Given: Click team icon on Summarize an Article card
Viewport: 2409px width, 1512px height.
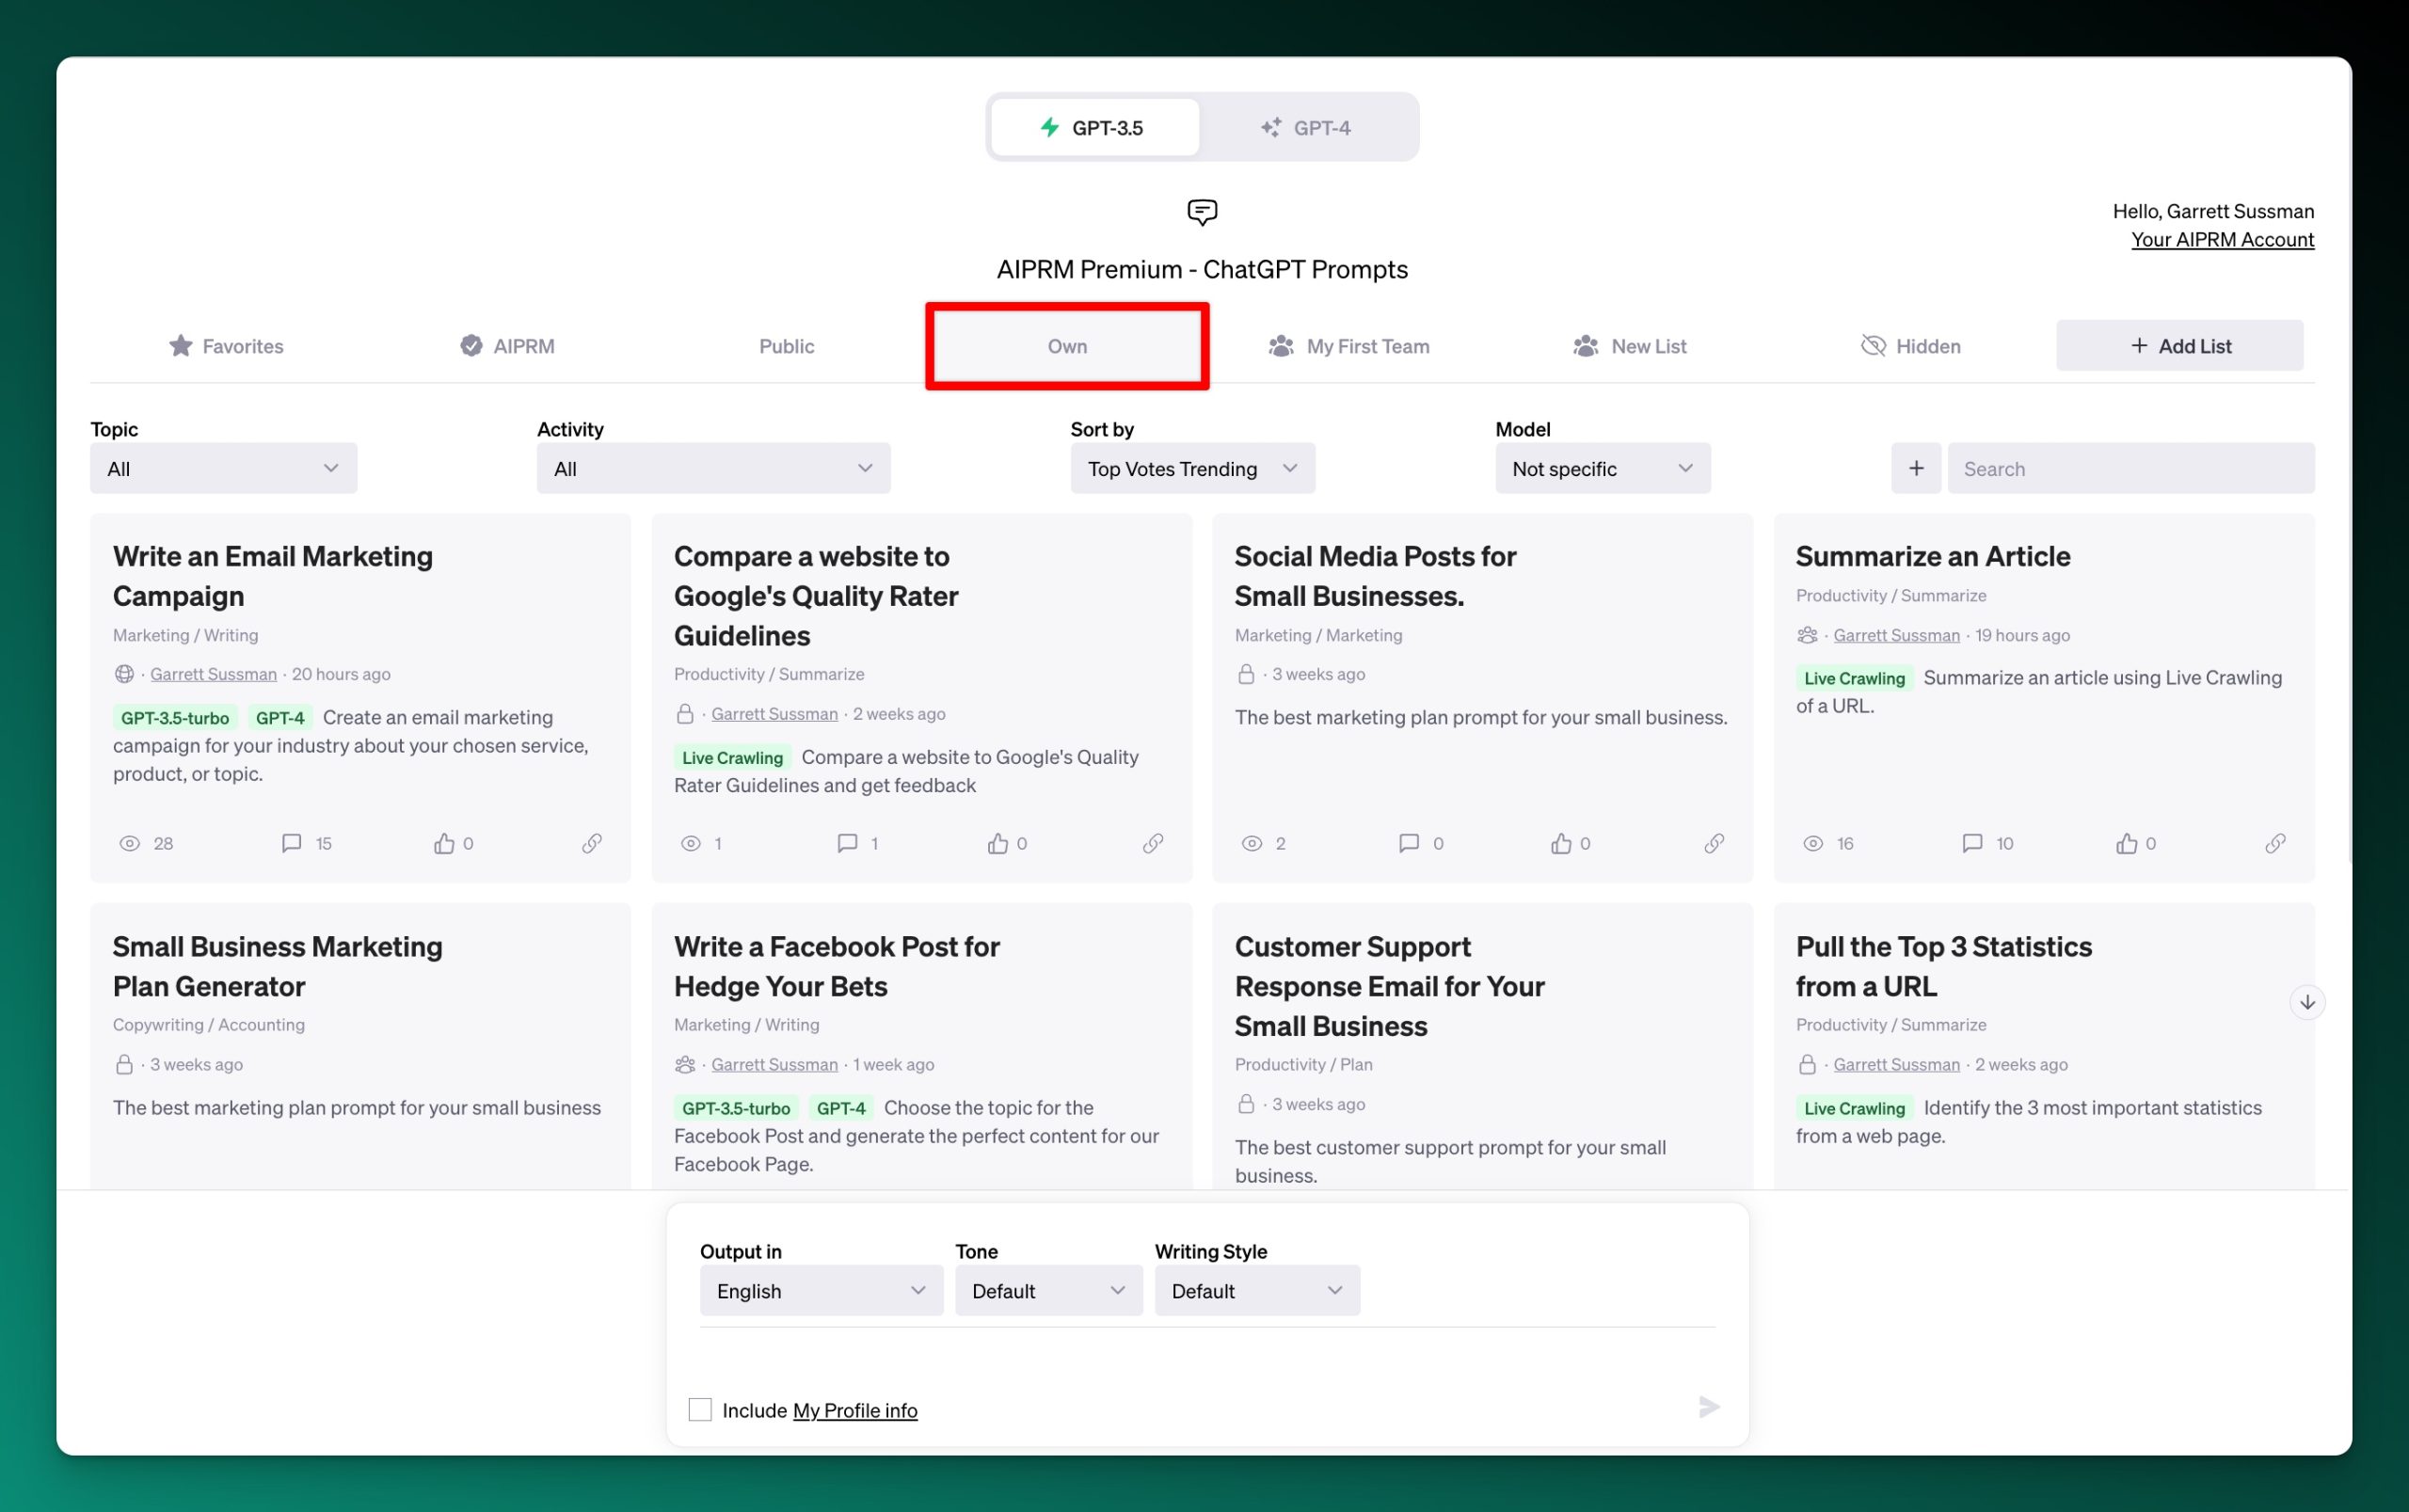Looking at the screenshot, I should (1807, 635).
